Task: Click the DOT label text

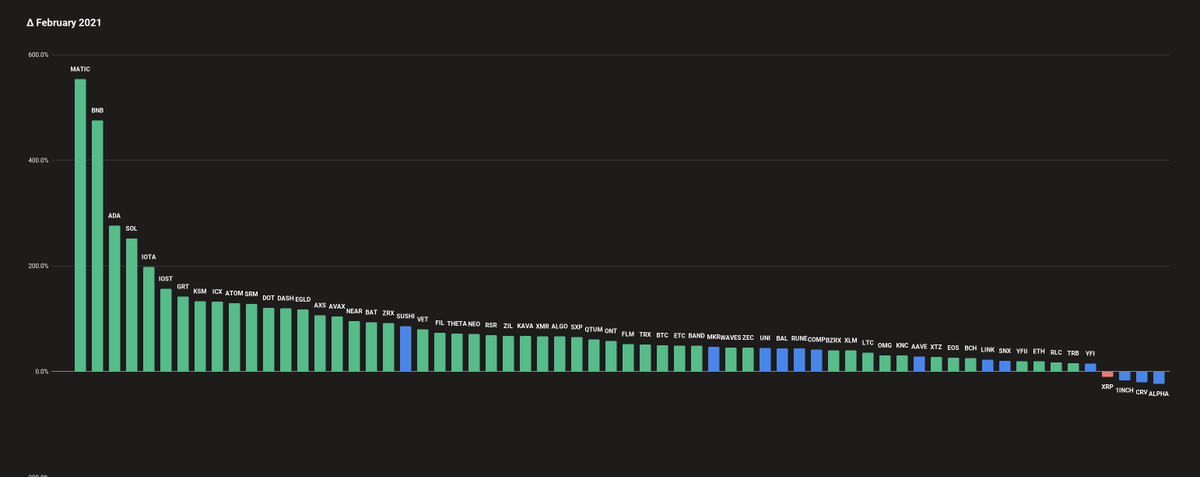Action: [268, 297]
